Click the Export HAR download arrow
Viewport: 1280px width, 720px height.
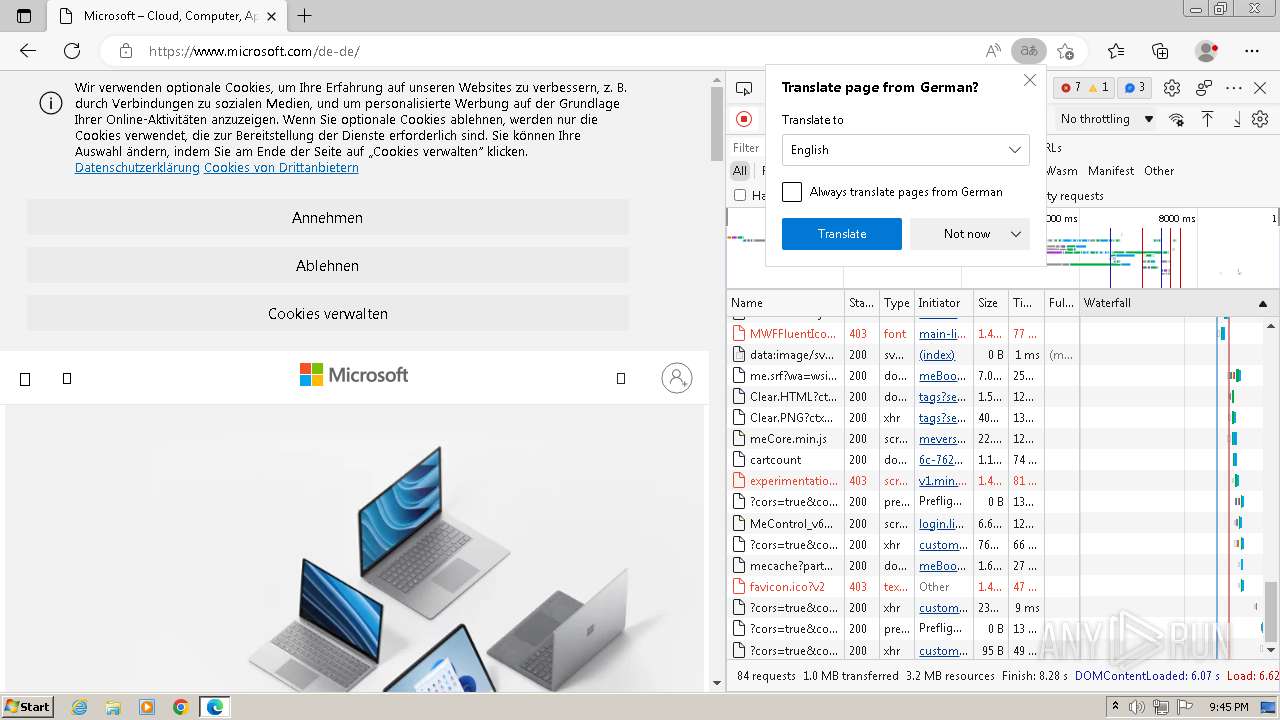click(1237, 119)
